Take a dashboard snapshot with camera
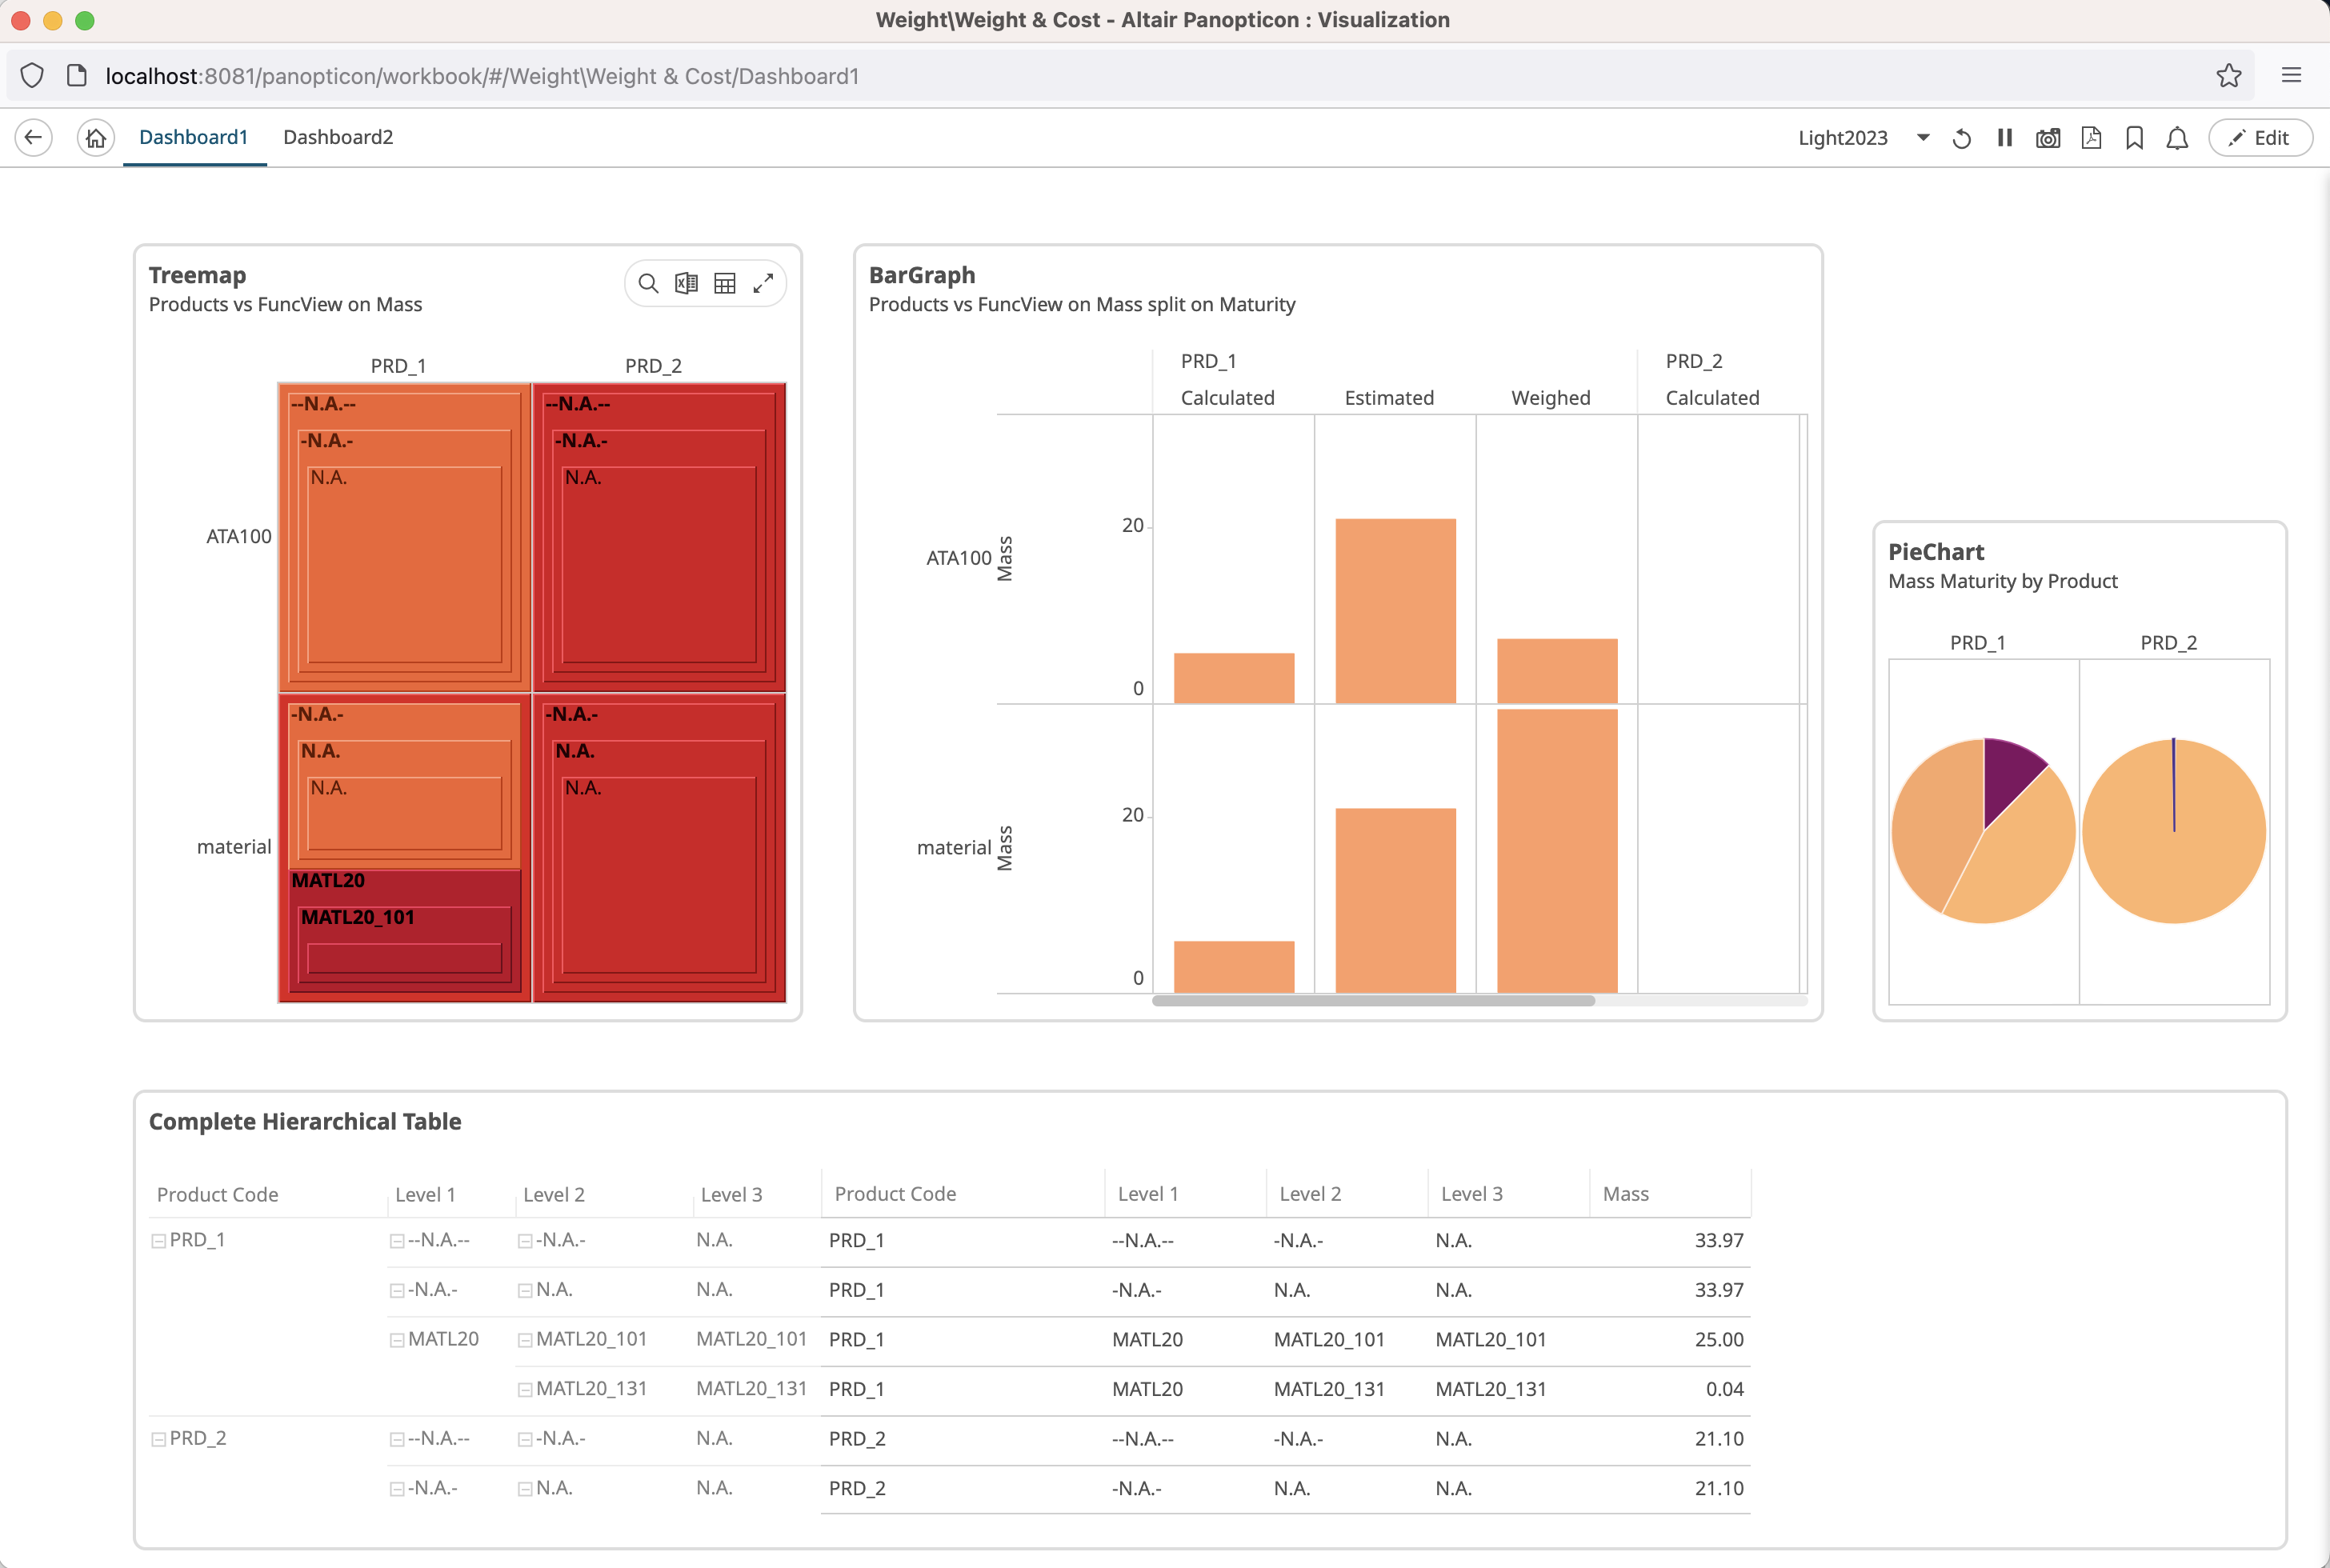 point(2047,138)
